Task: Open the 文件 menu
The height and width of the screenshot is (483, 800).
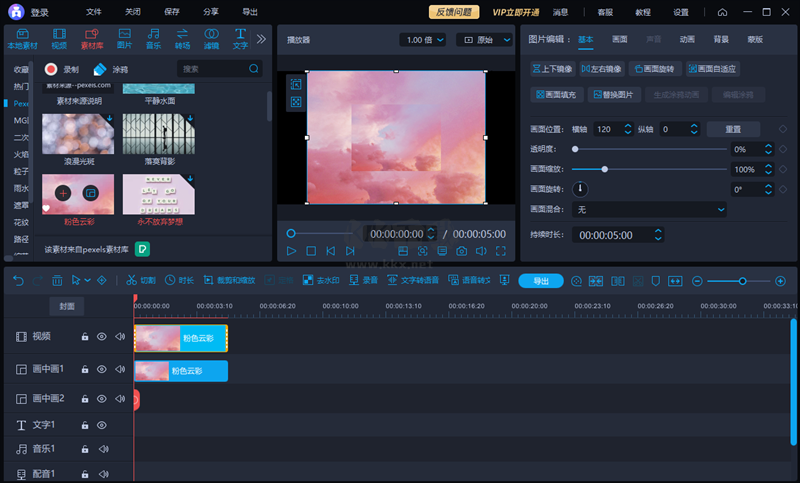Action: pos(93,12)
